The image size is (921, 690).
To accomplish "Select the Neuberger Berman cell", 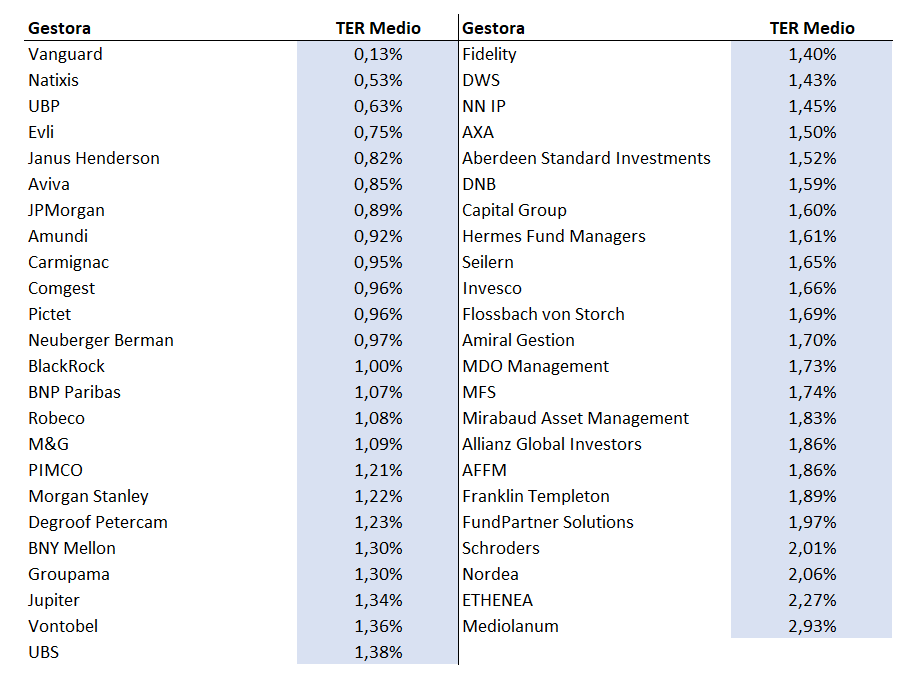I will 101,340.
